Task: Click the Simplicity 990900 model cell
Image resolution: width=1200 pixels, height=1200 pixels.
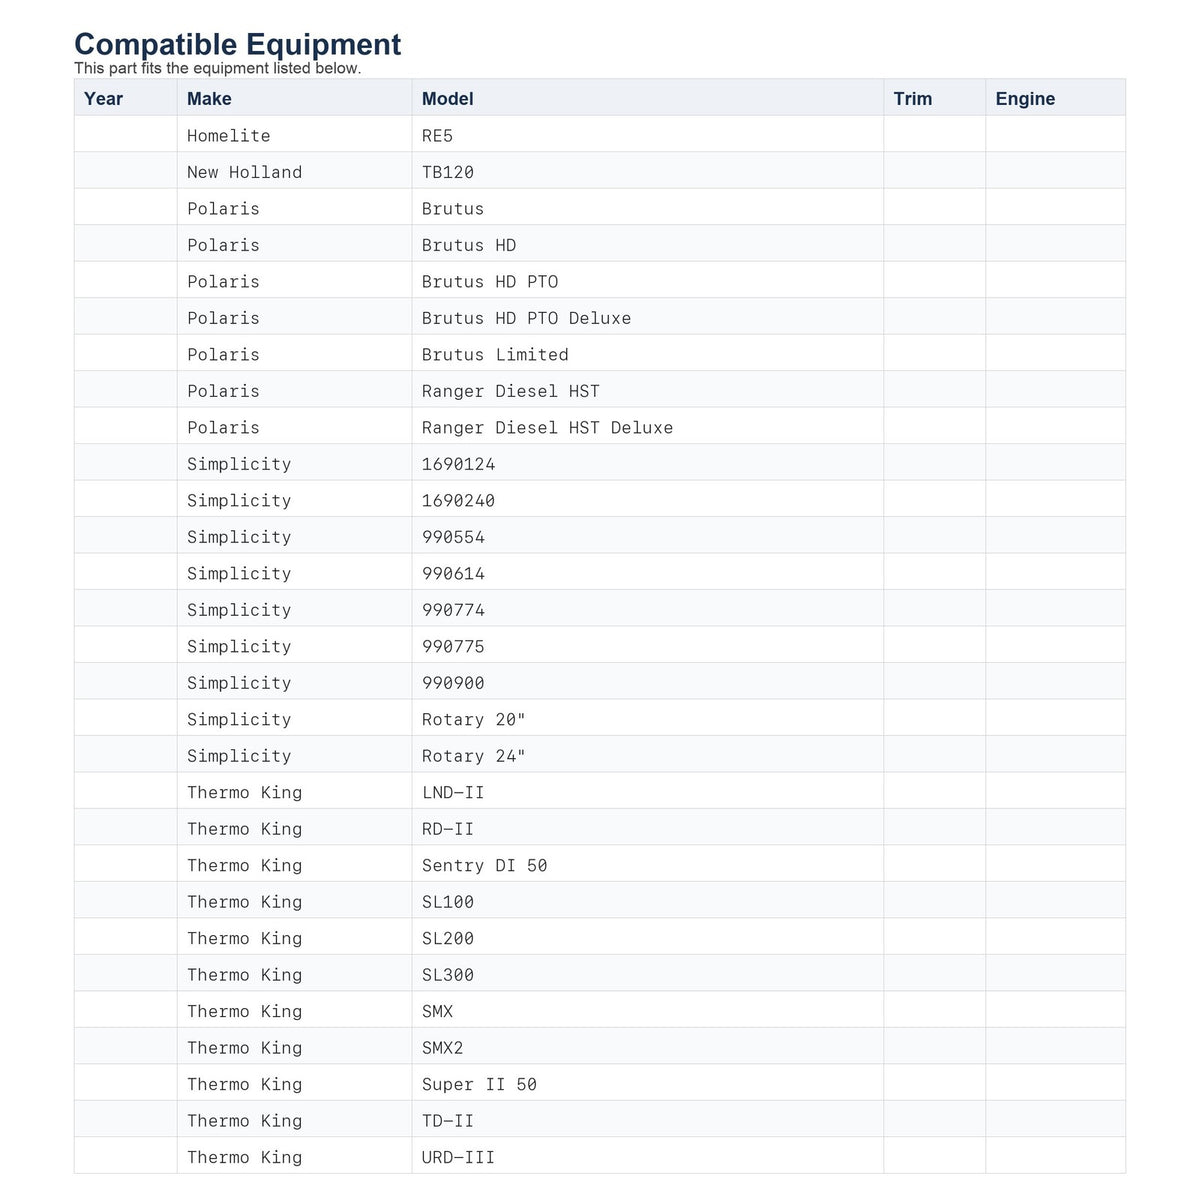Action: click(647, 683)
